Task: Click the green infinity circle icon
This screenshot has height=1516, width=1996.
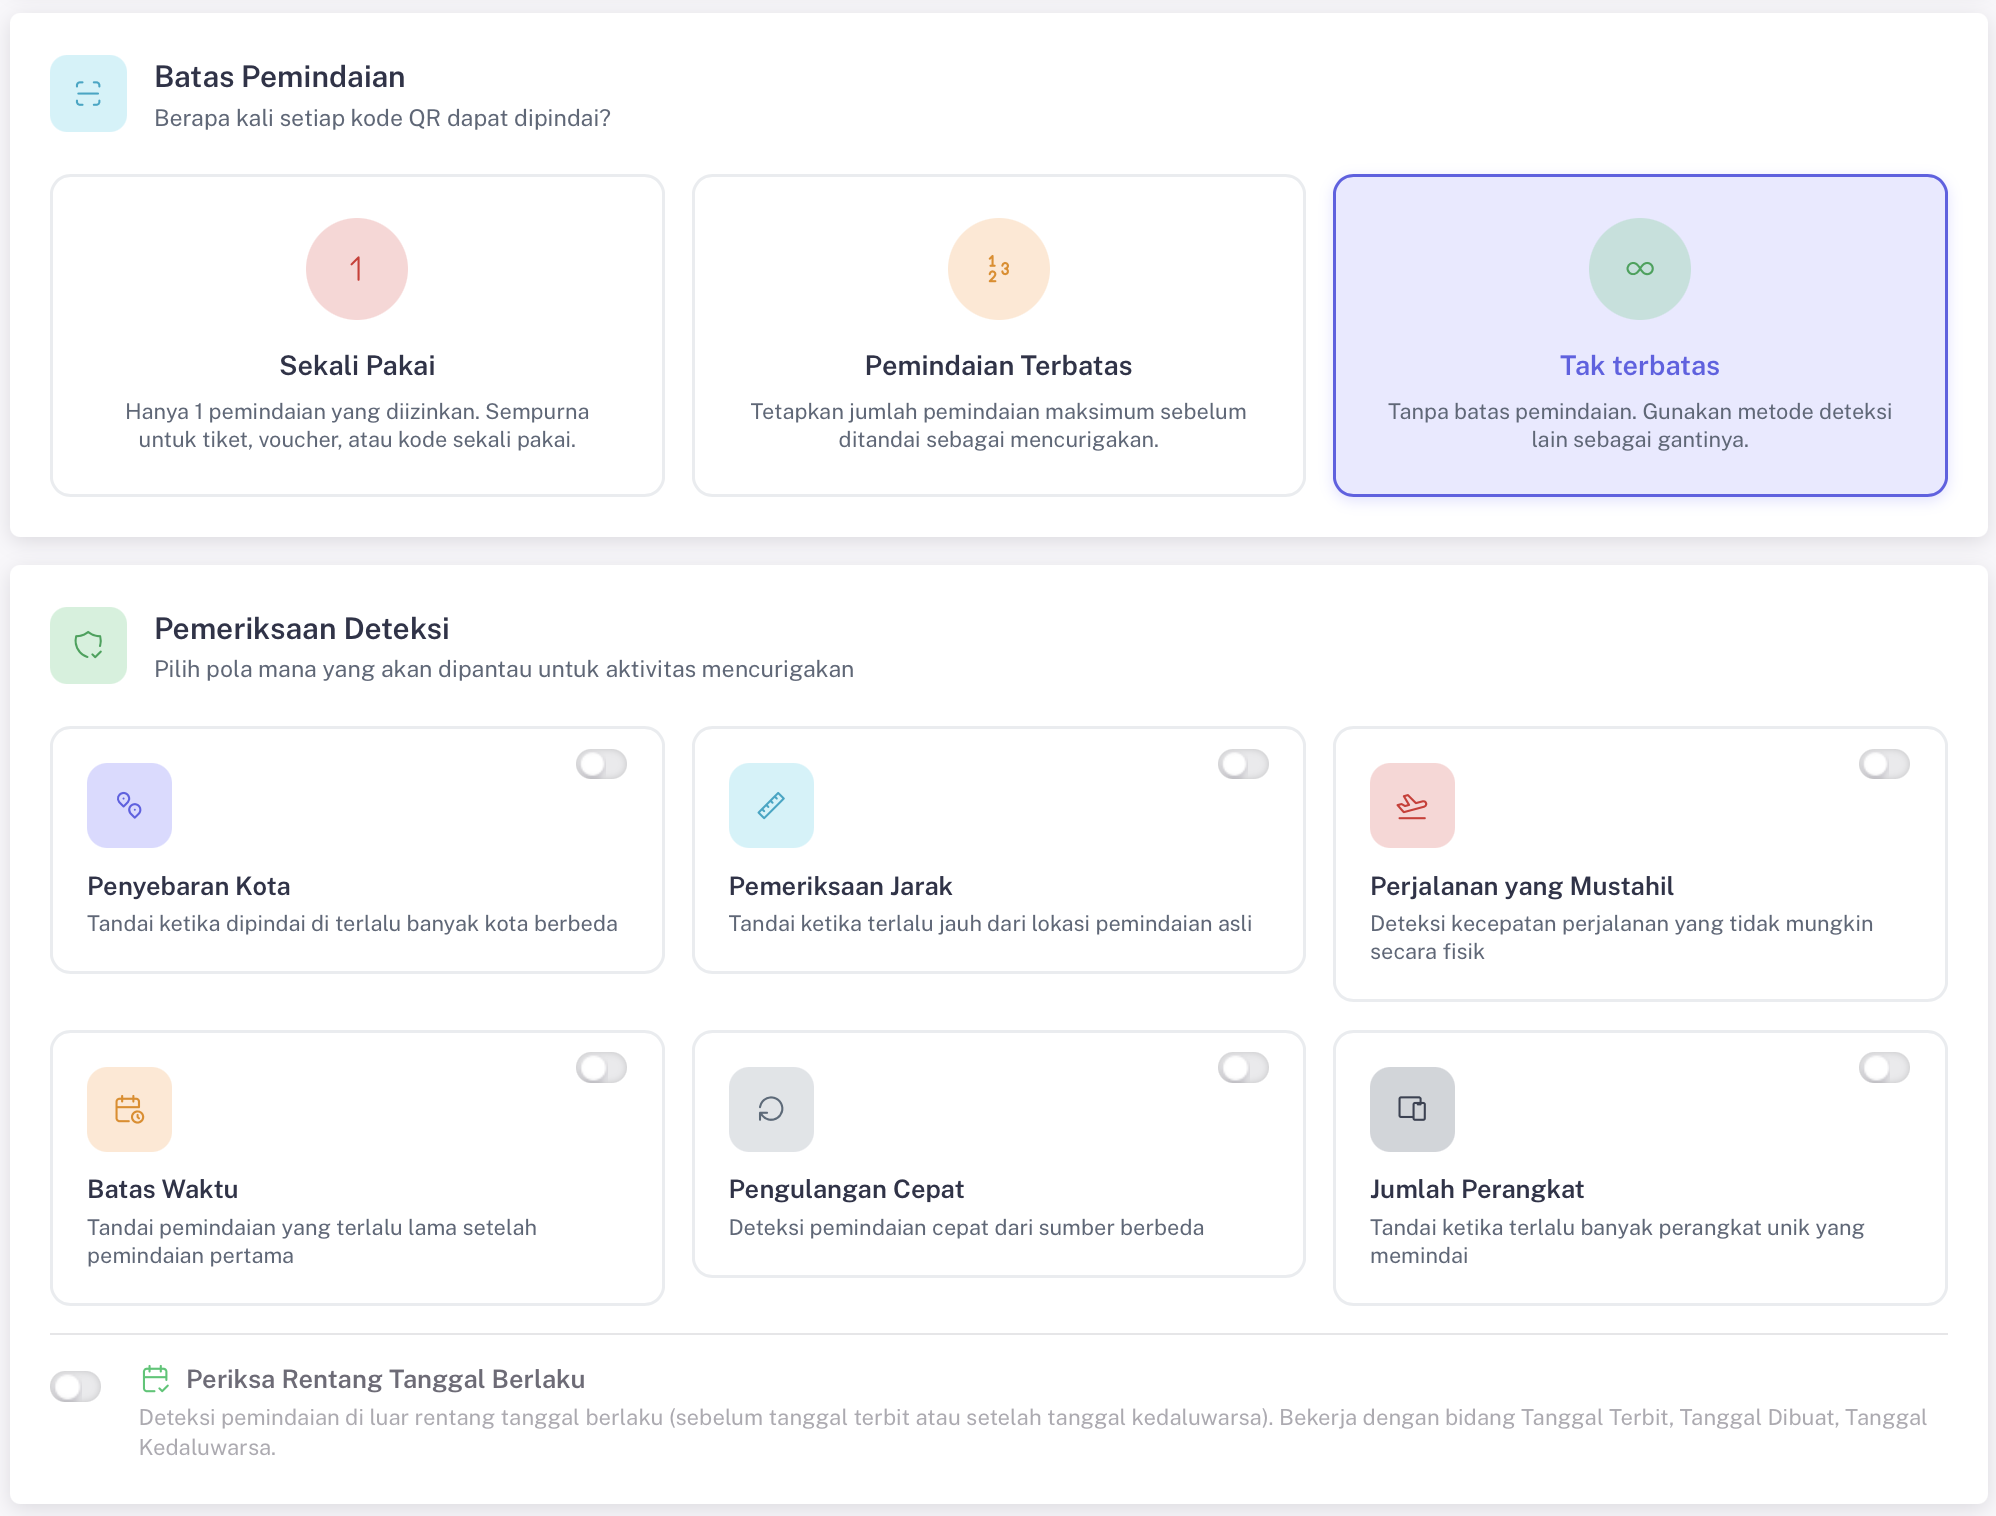Action: (1639, 269)
